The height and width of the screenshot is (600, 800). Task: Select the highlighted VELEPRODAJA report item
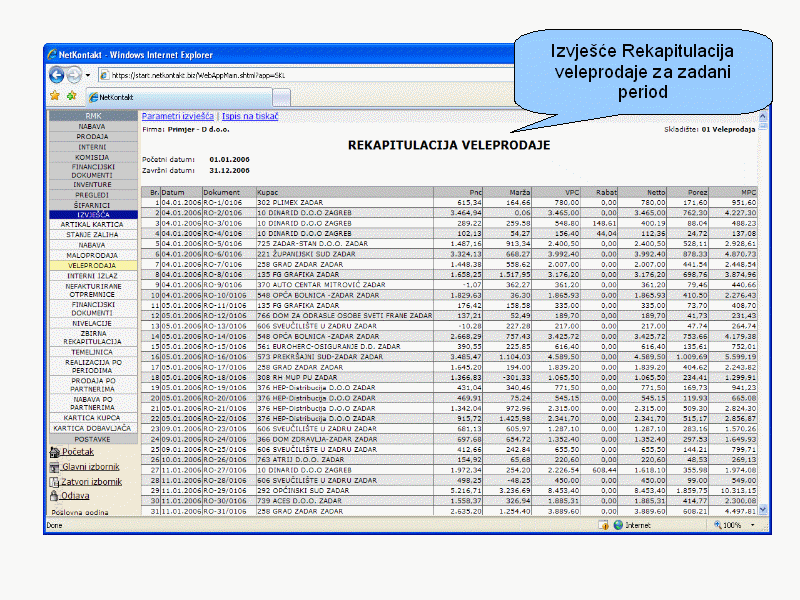92,265
